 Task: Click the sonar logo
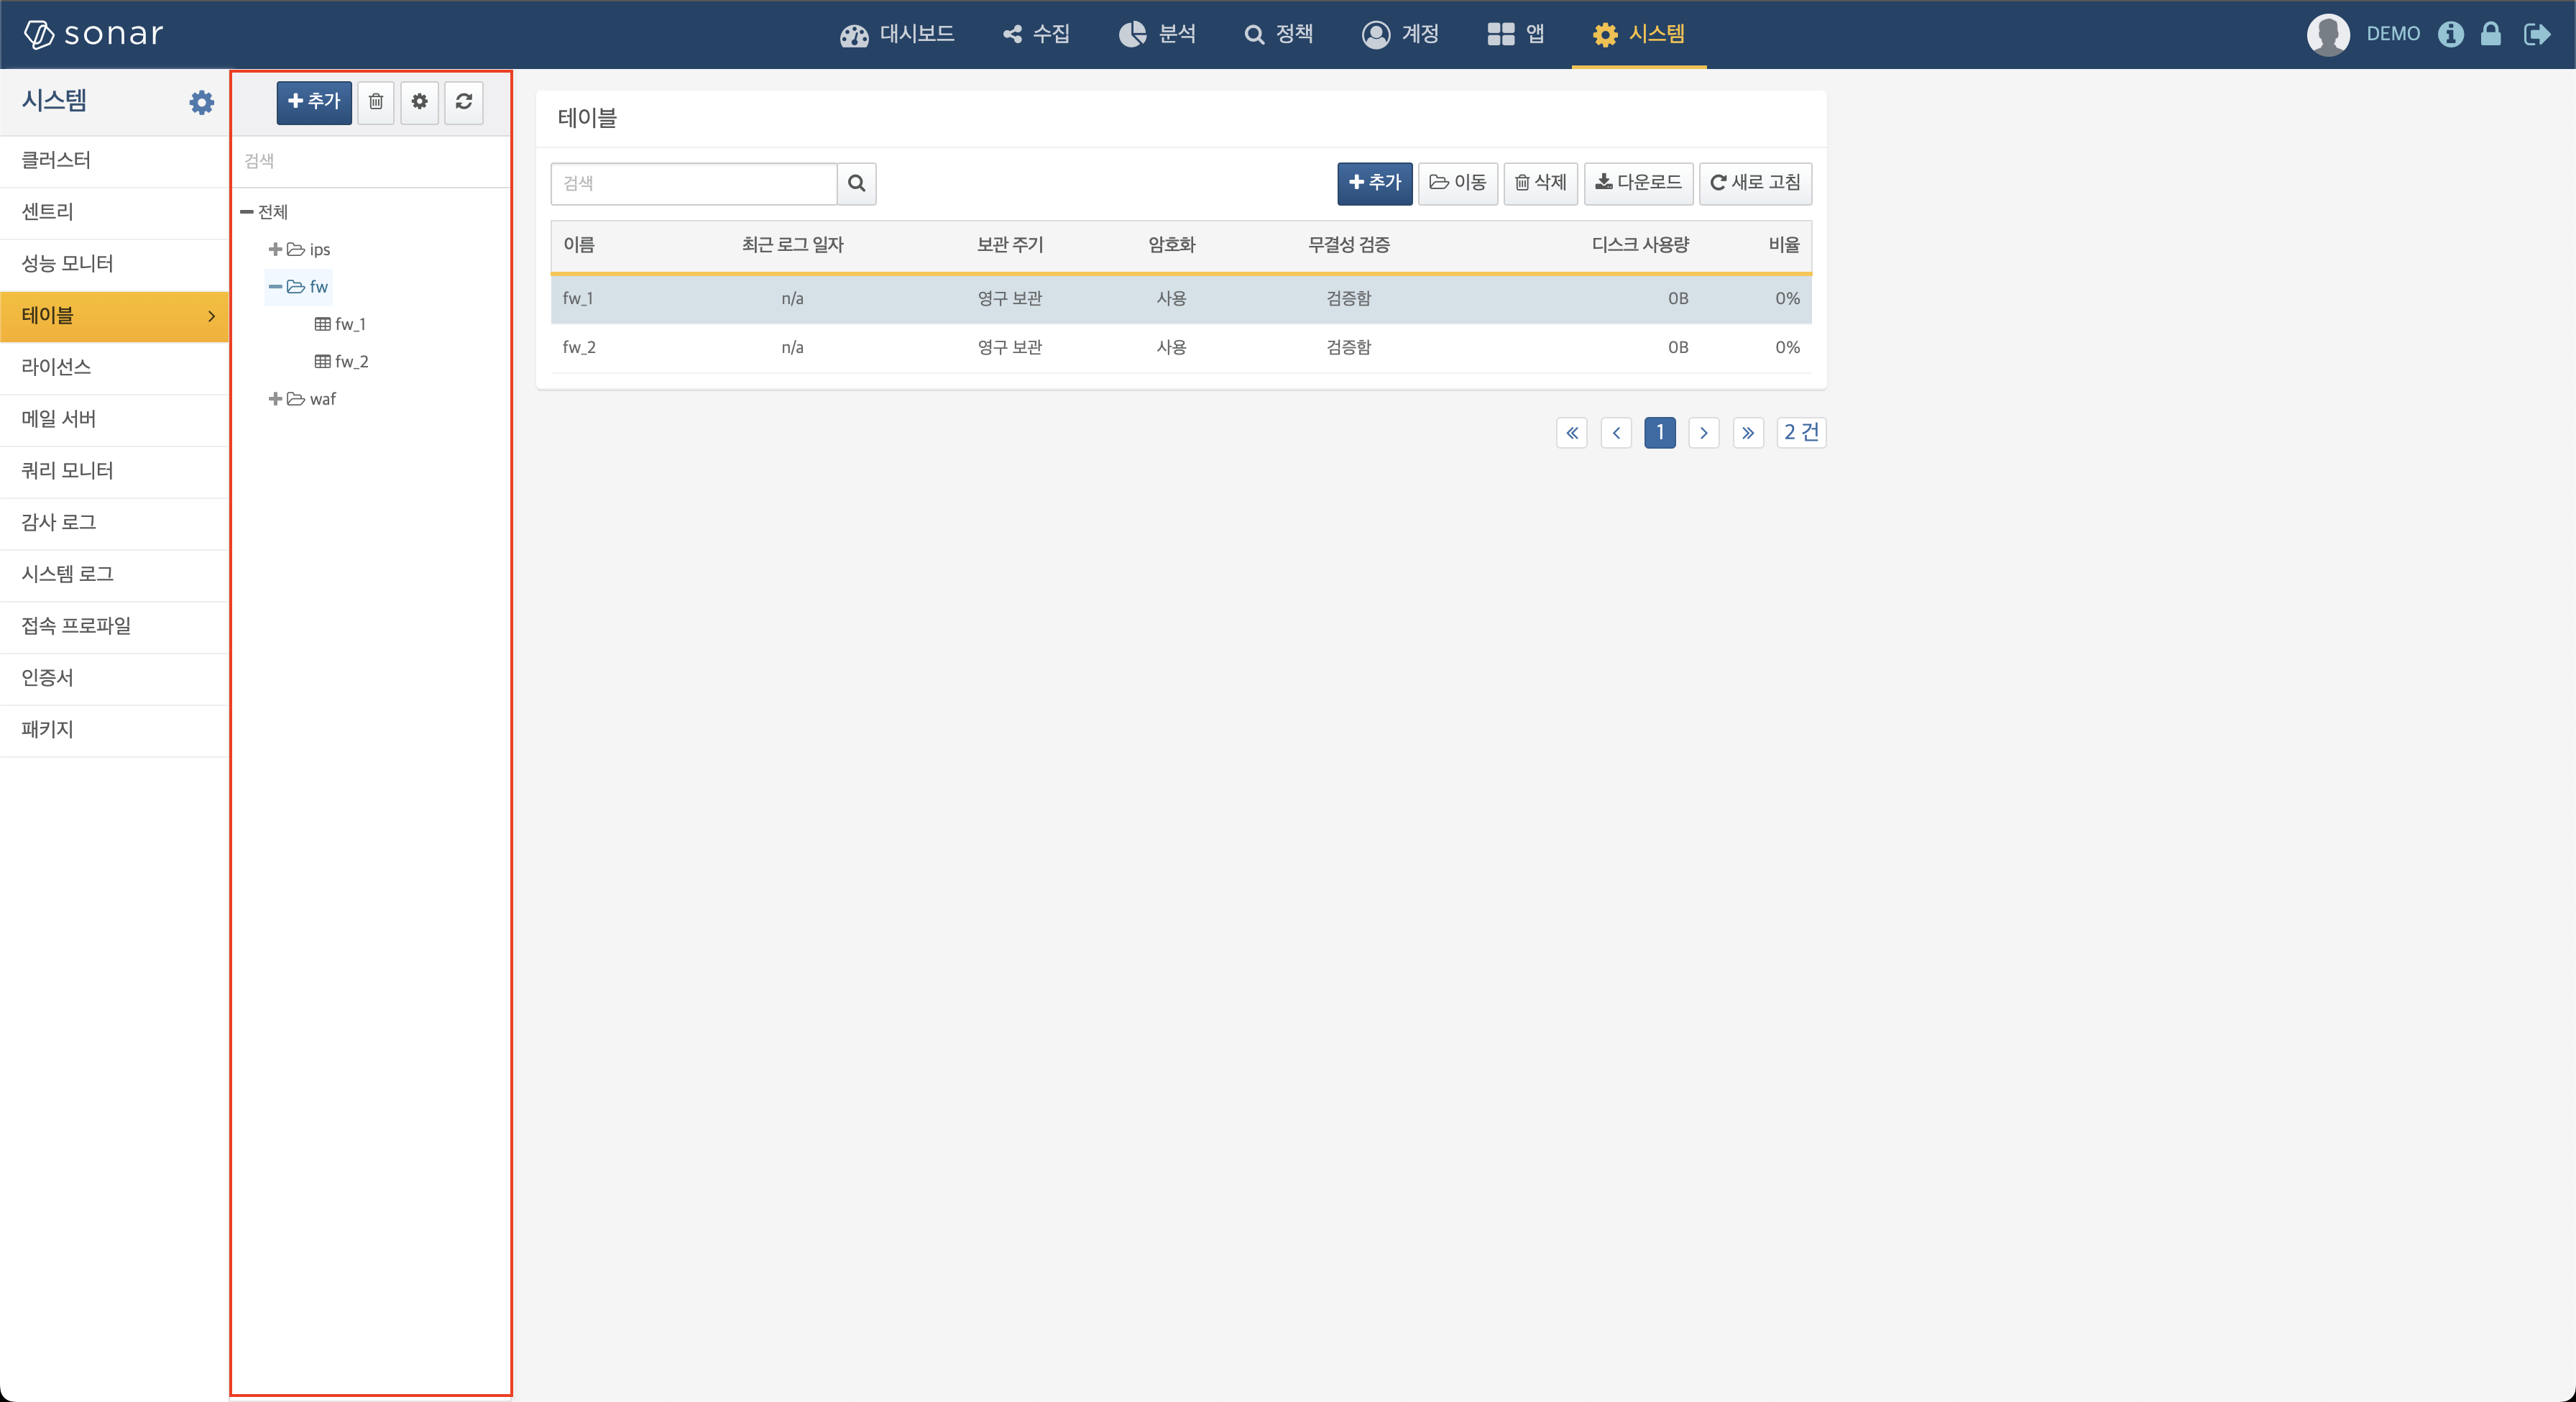coord(93,34)
